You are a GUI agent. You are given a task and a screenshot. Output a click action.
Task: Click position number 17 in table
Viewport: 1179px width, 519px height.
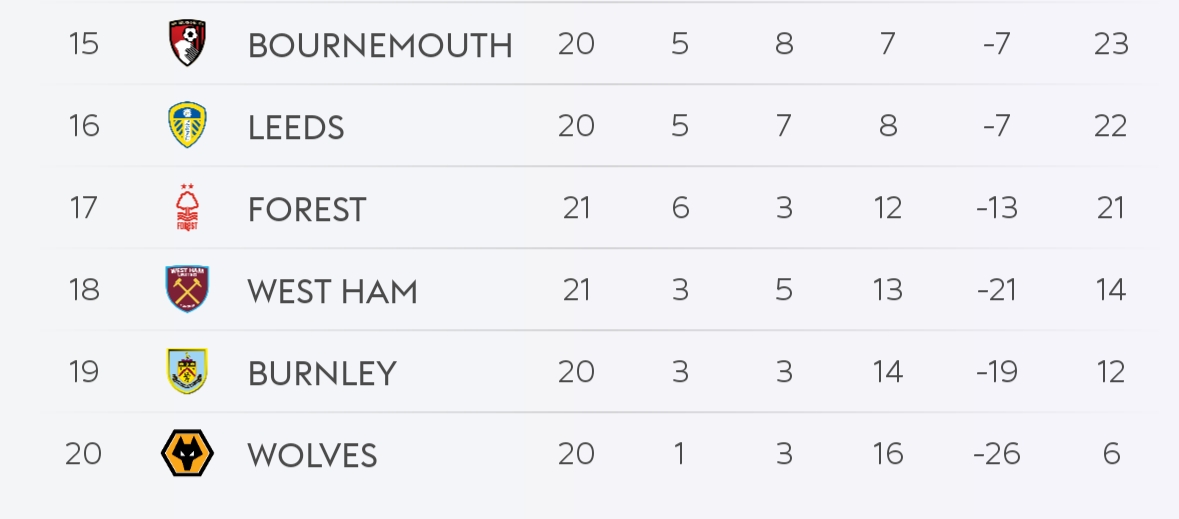coord(84,208)
